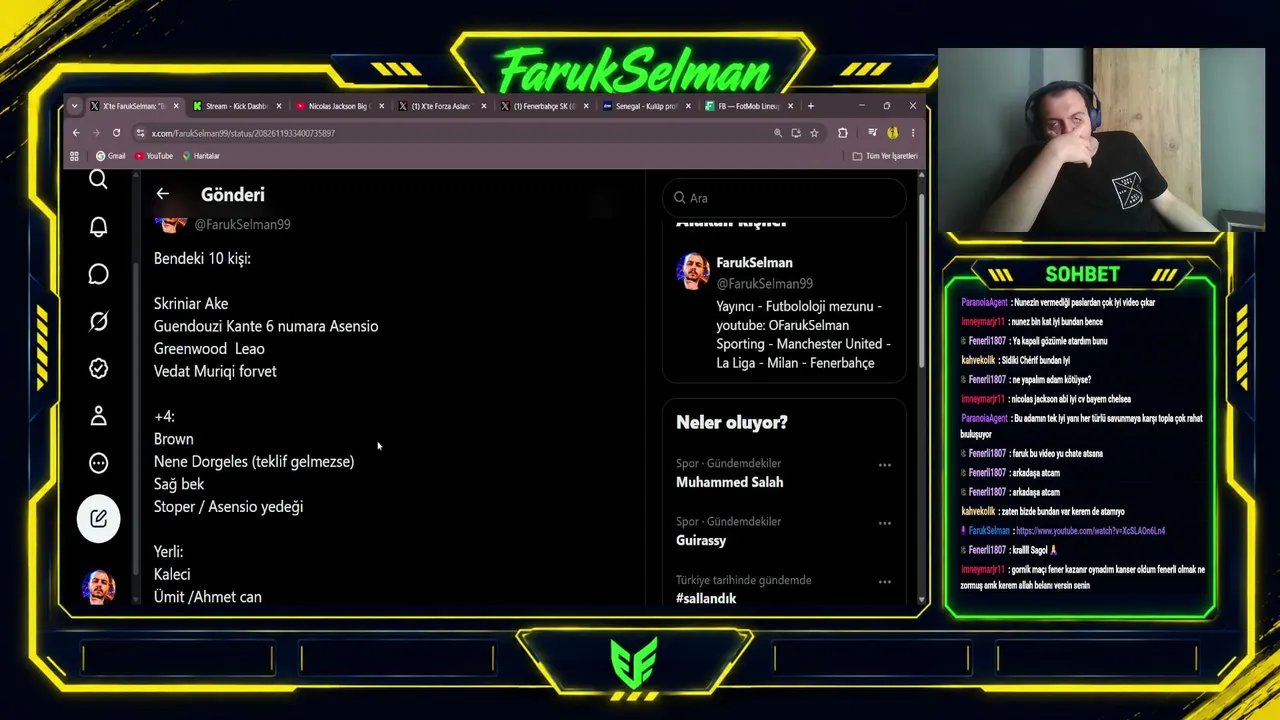Switch to the Senegal - Kulüp profili tab
This screenshot has width=1280, height=720.
pos(645,106)
